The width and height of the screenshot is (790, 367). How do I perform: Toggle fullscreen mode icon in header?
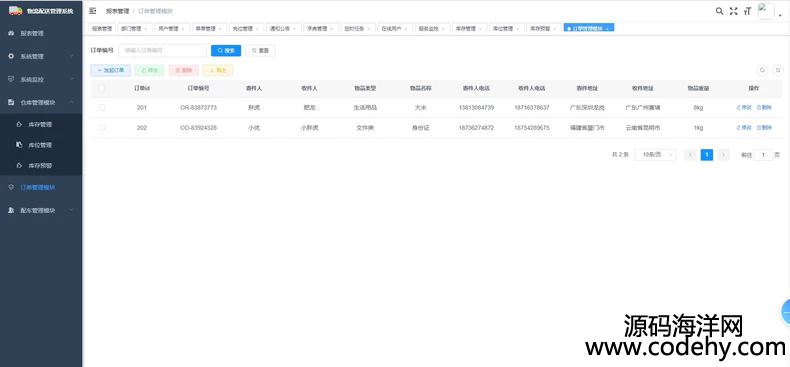(734, 11)
